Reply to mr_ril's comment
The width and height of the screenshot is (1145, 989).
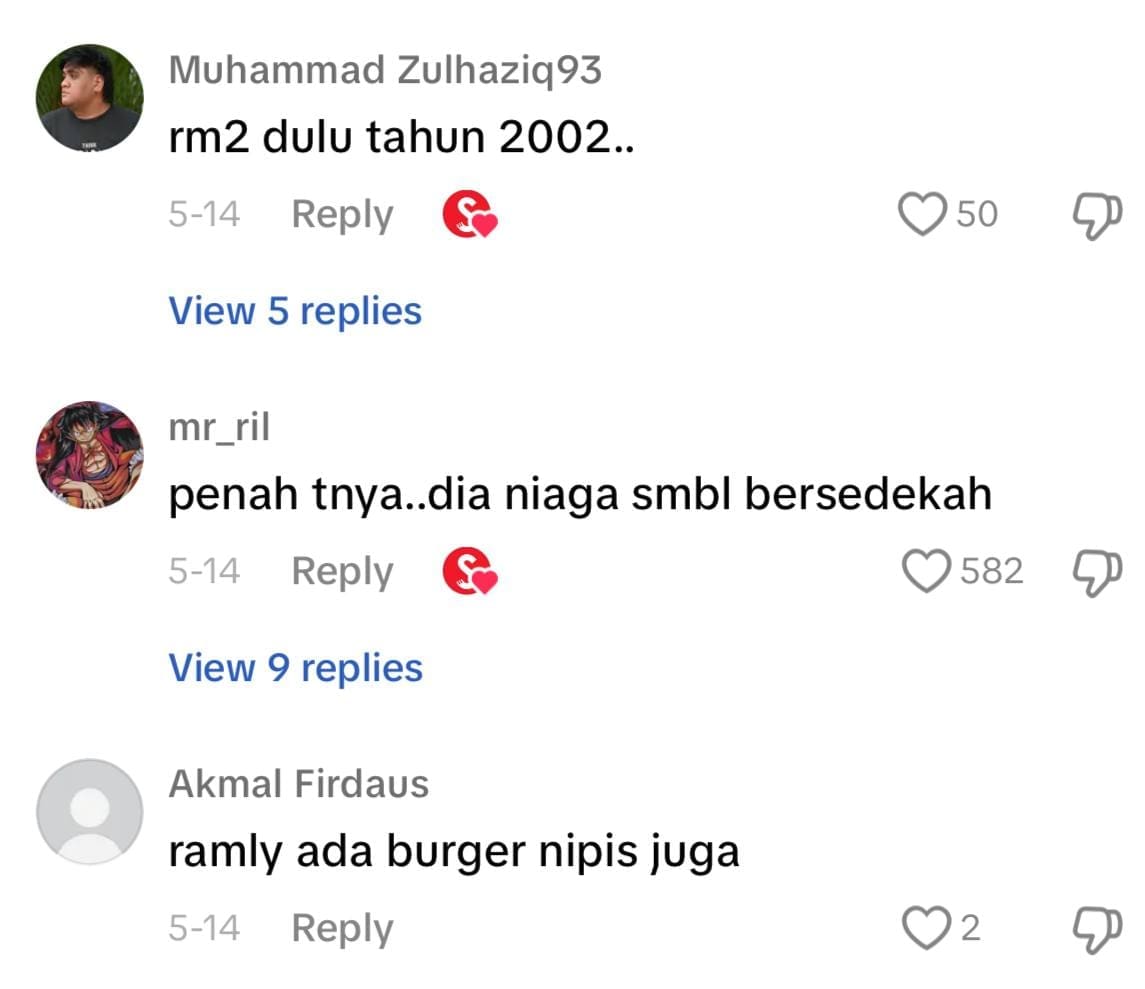point(342,572)
